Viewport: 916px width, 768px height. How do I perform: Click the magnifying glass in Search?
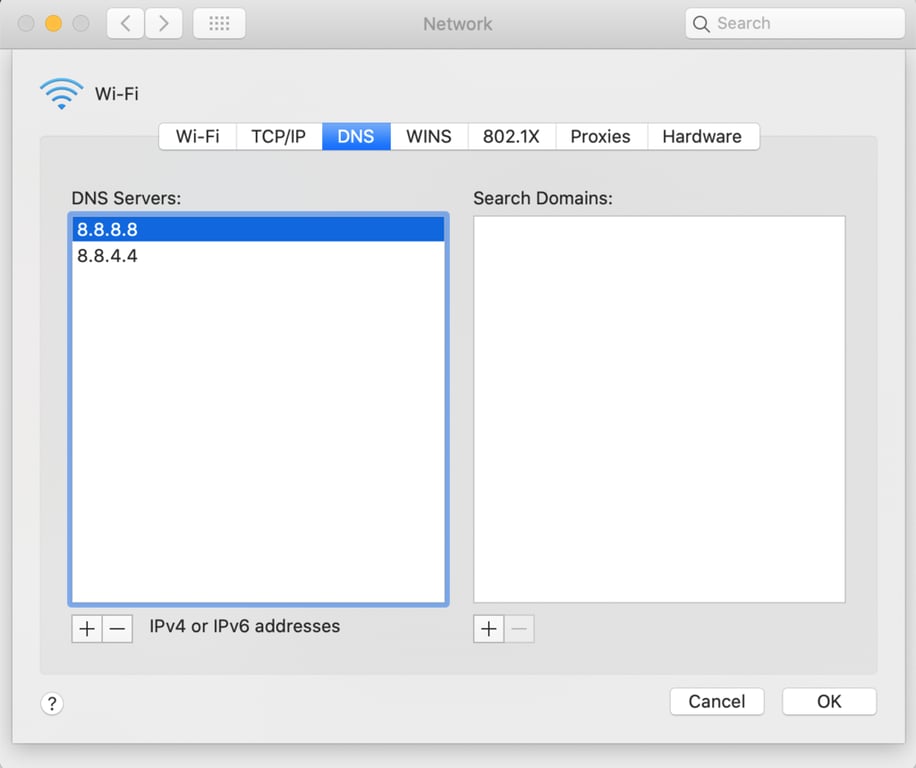pyautogui.click(x=703, y=22)
